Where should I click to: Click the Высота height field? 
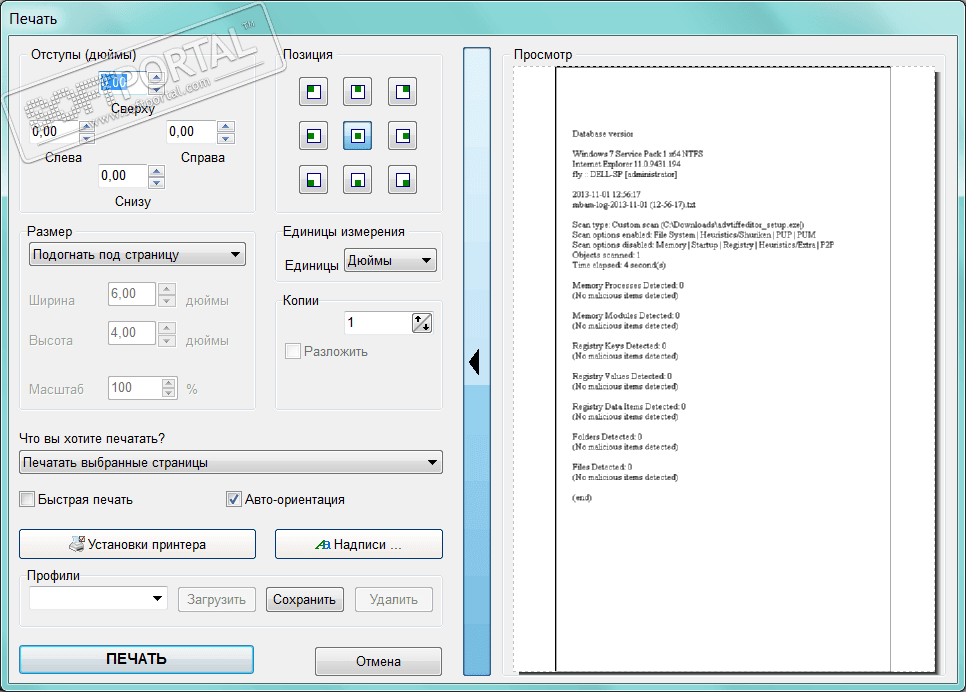pyautogui.click(x=132, y=333)
